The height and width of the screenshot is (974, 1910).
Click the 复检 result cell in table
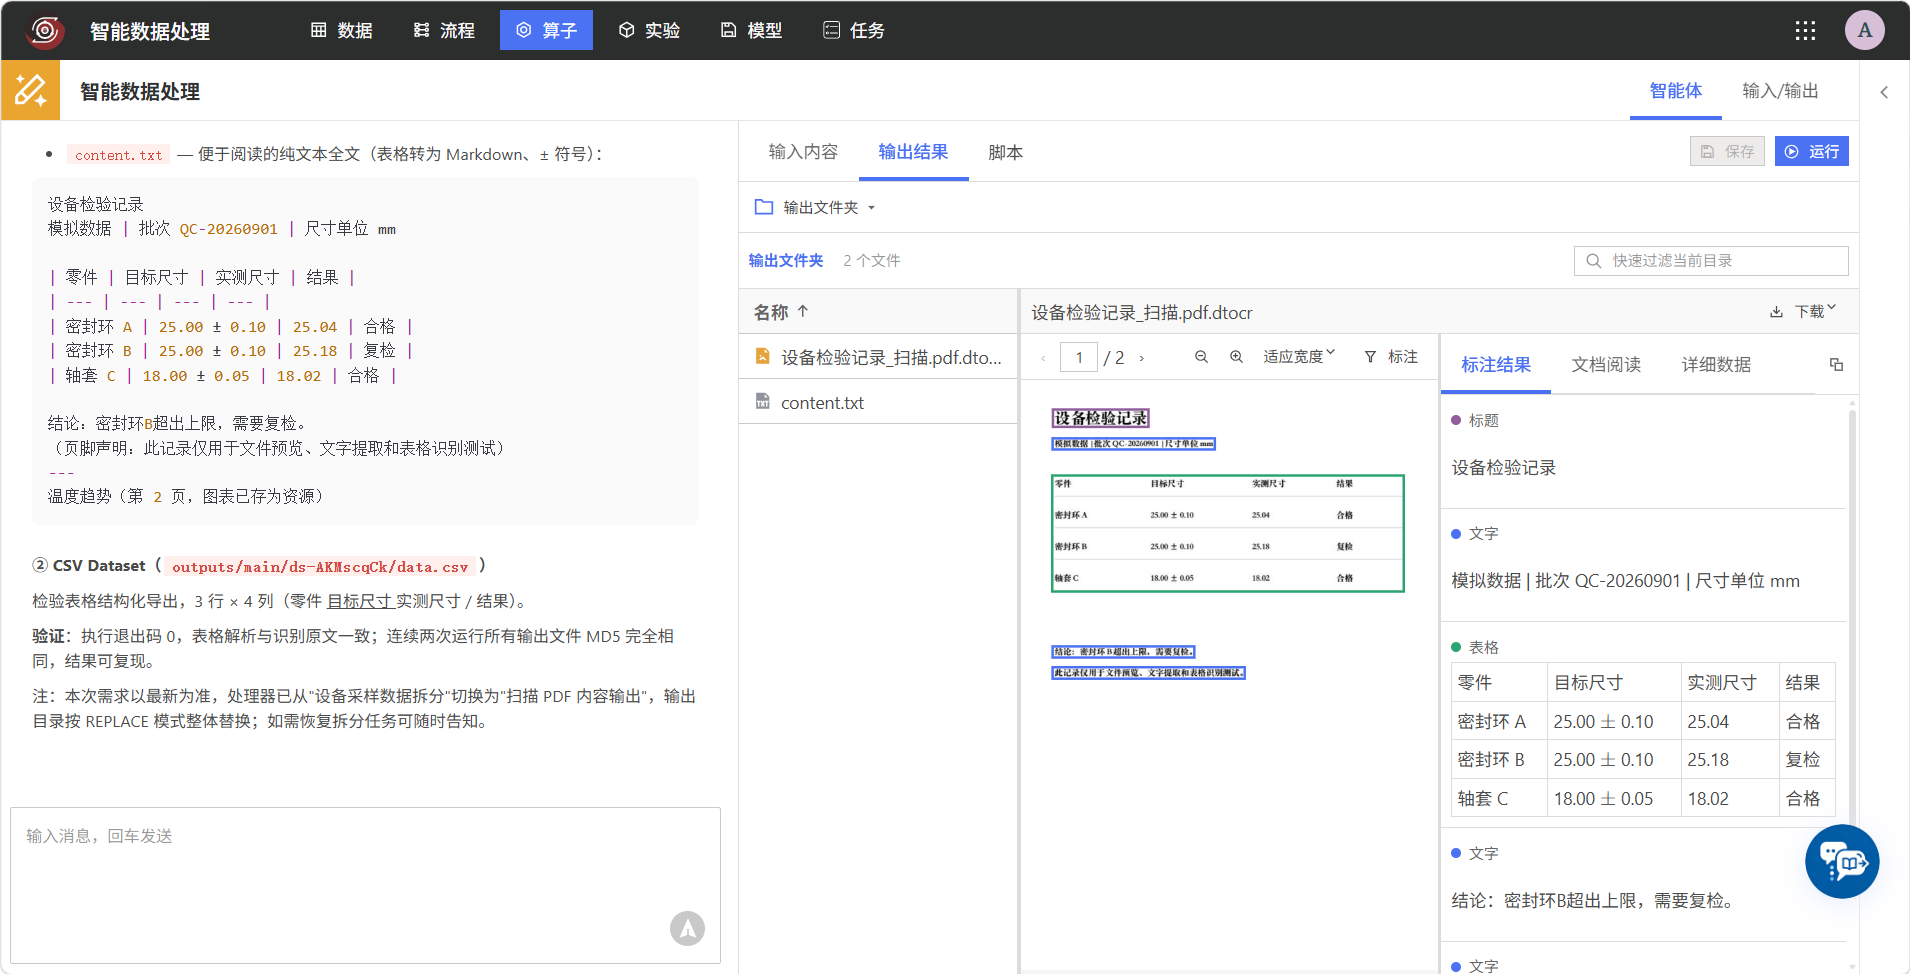click(x=1807, y=760)
